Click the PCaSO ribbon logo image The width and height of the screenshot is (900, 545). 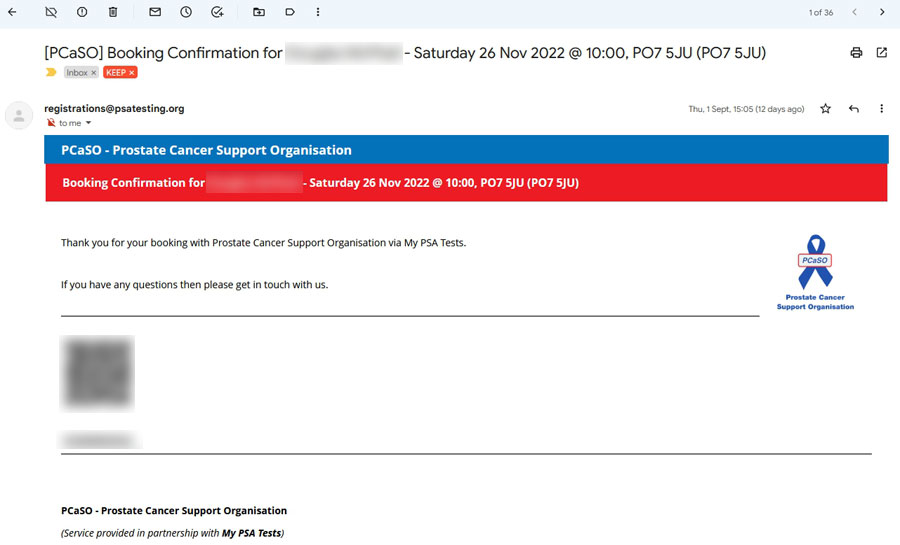(x=815, y=272)
